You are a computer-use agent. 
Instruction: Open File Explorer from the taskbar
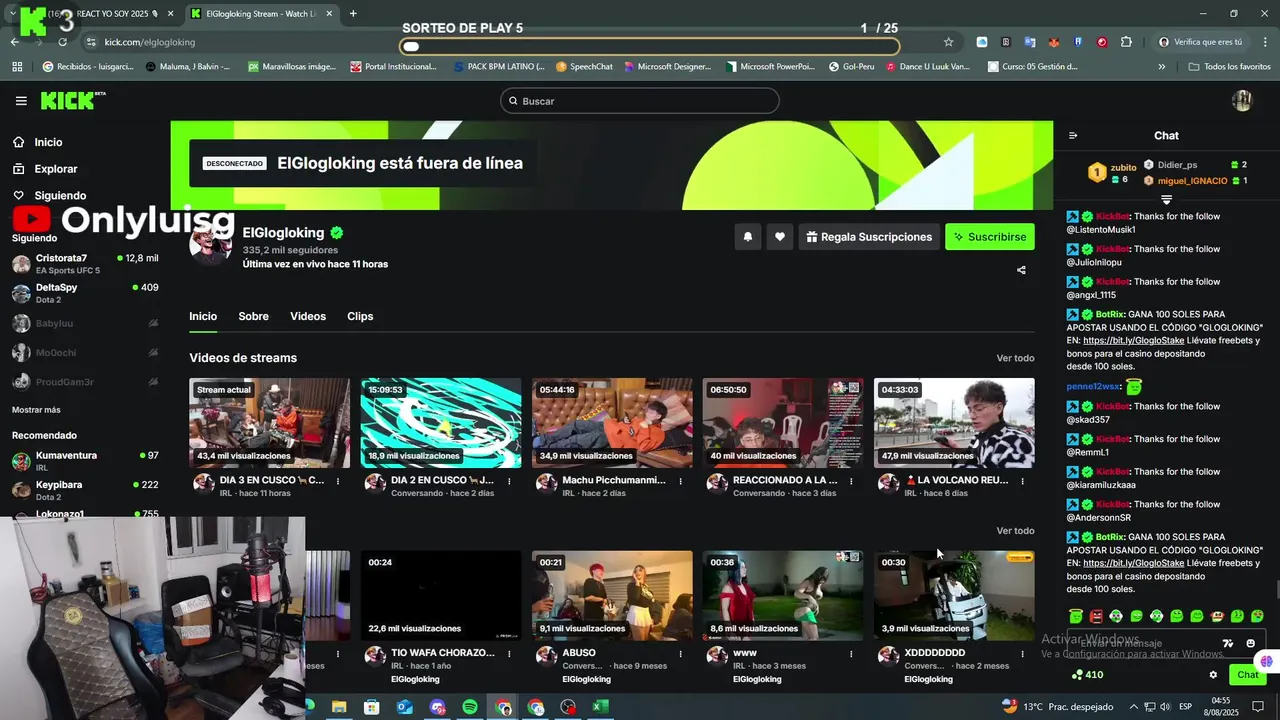click(x=339, y=707)
